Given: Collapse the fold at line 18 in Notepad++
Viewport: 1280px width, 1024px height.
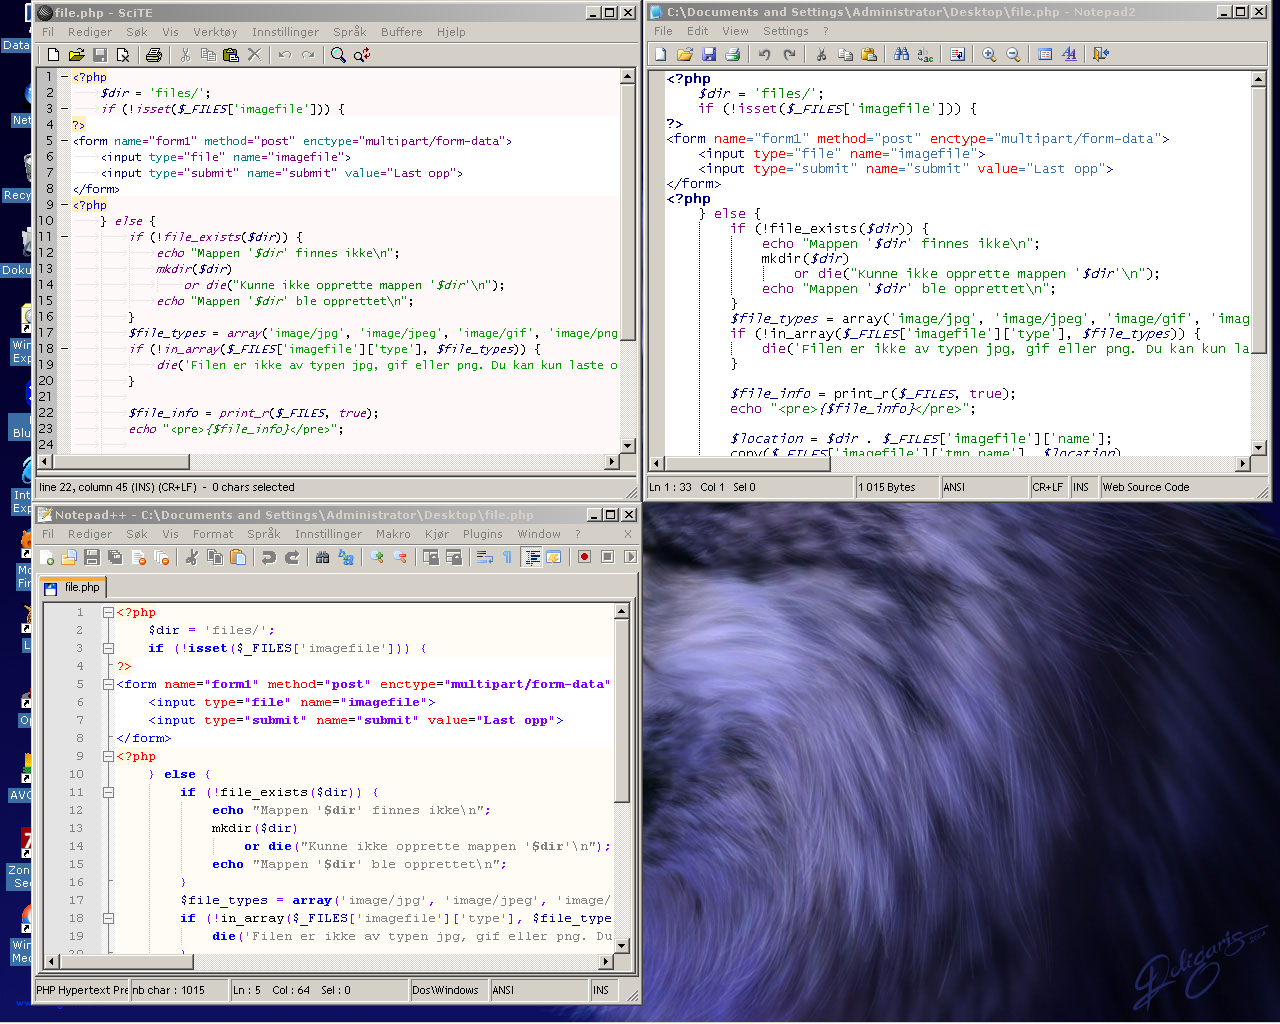Looking at the screenshot, I should click(x=108, y=918).
